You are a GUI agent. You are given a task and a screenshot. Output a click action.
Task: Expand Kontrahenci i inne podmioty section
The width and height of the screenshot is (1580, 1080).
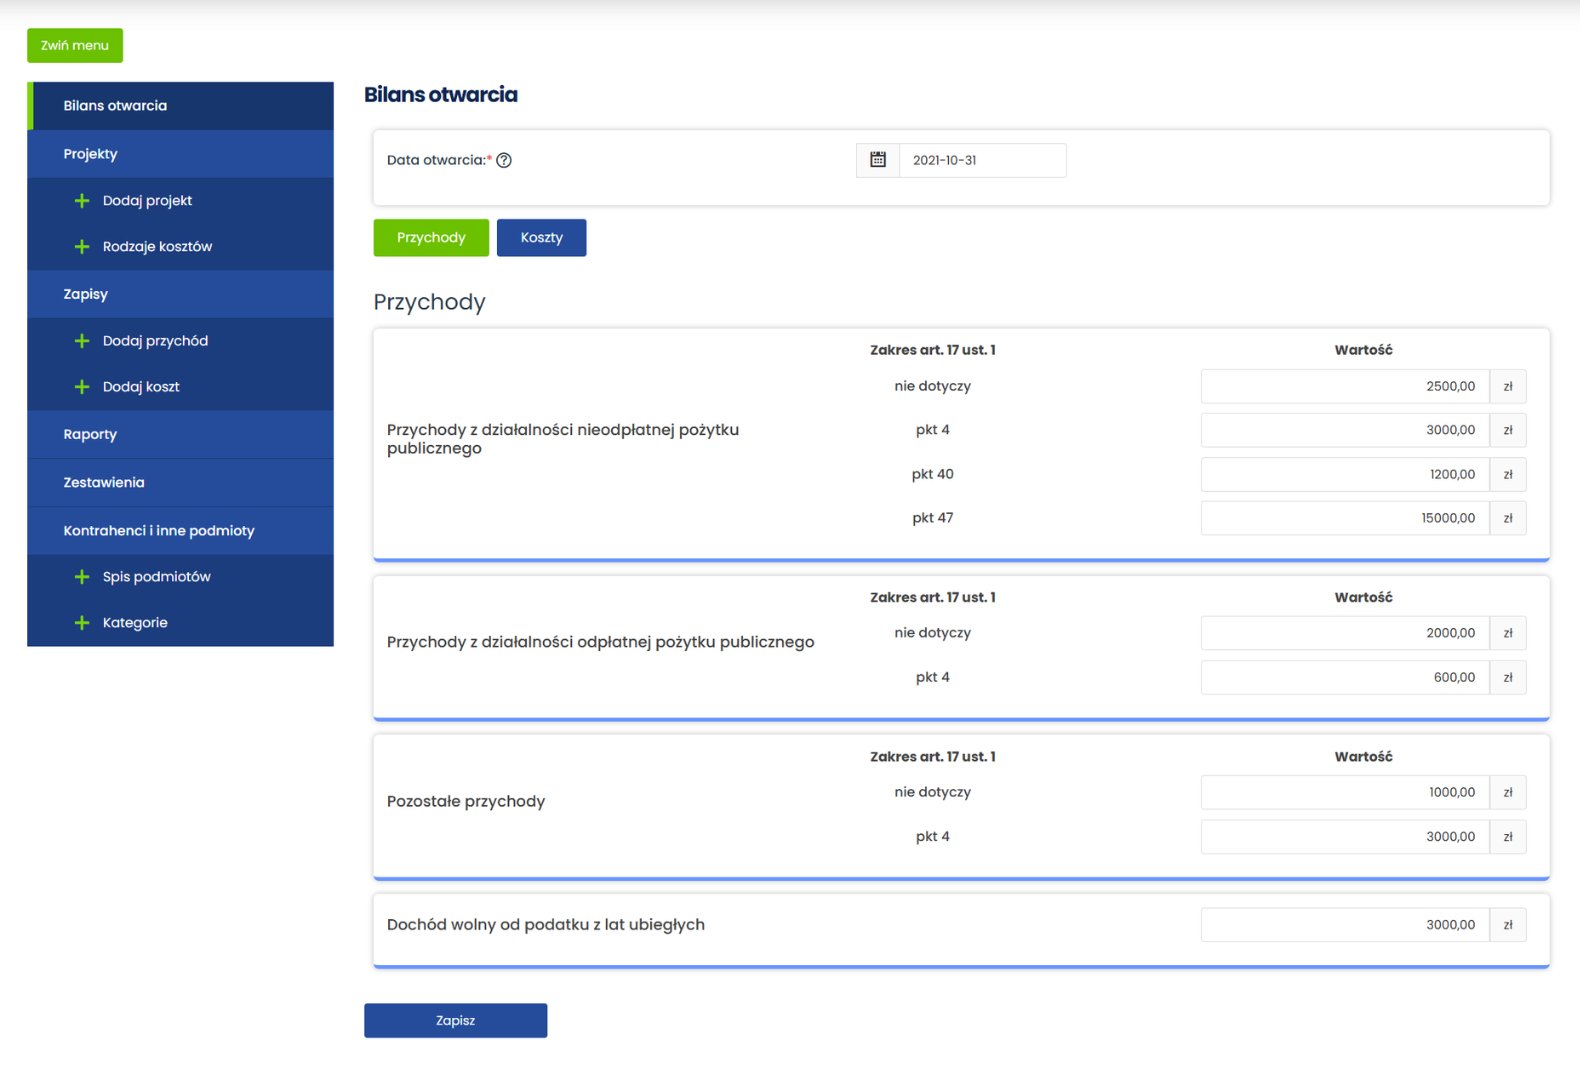pyautogui.click(x=159, y=530)
